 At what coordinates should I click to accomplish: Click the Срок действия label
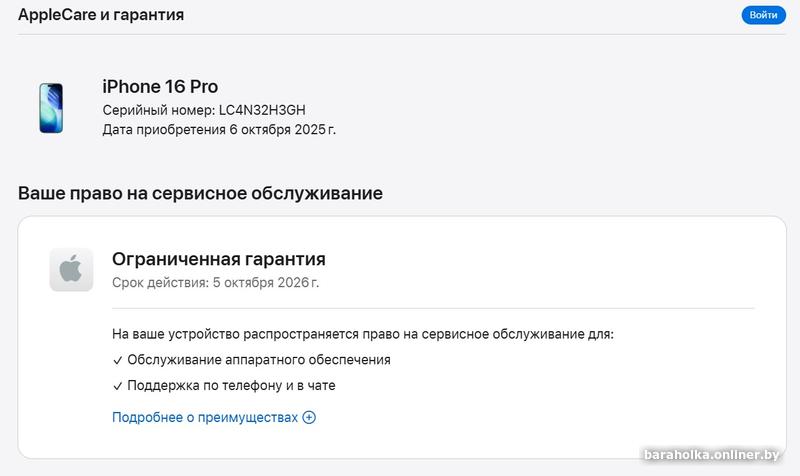point(160,283)
